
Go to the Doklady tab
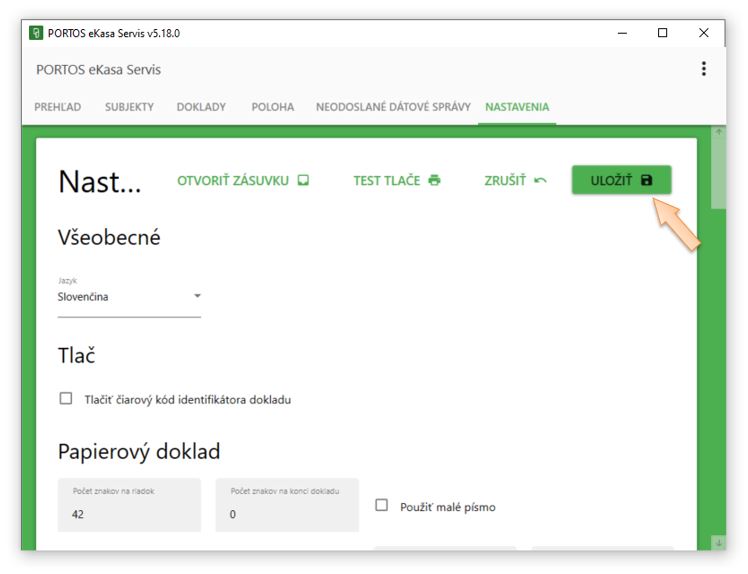coord(201,107)
